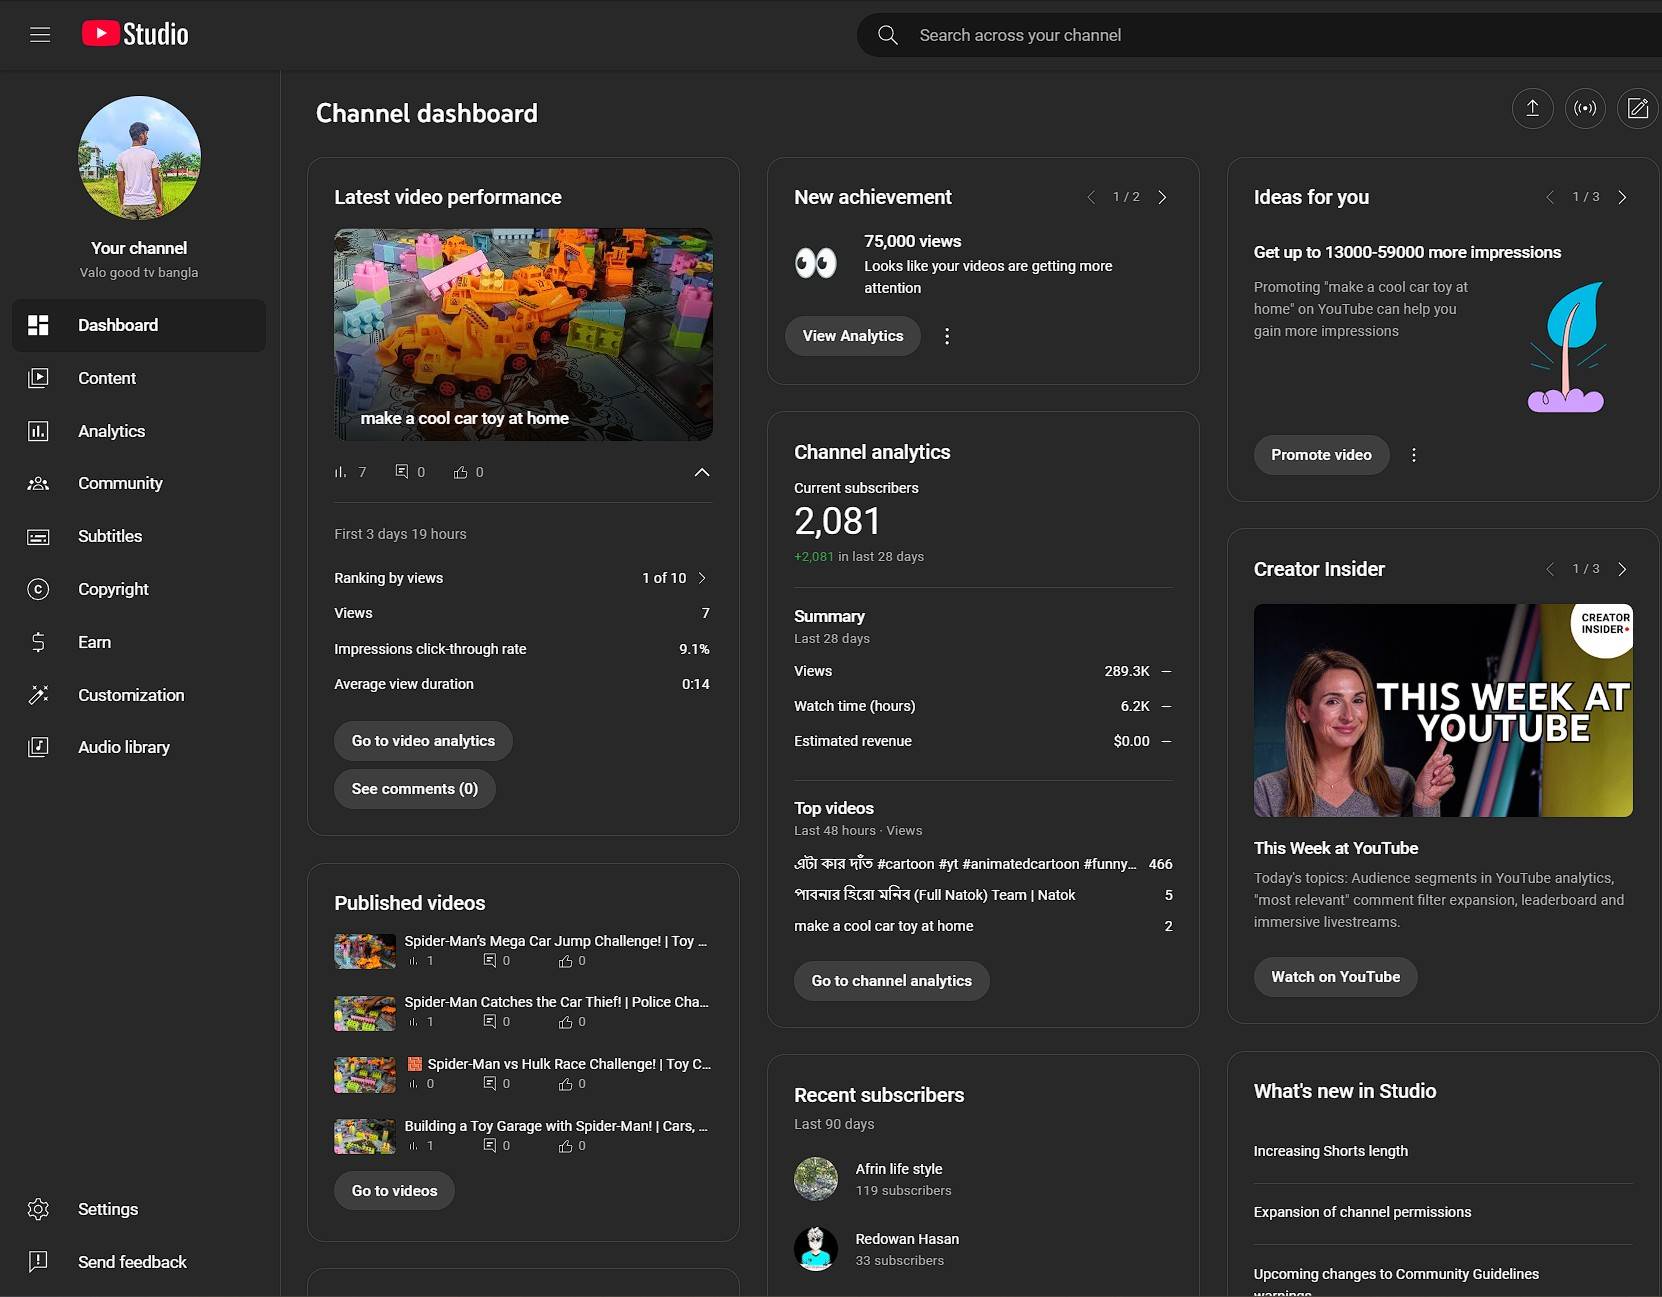Click the upload videos icon
The image size is (1662, 1297).
(x=1532, y=108)
